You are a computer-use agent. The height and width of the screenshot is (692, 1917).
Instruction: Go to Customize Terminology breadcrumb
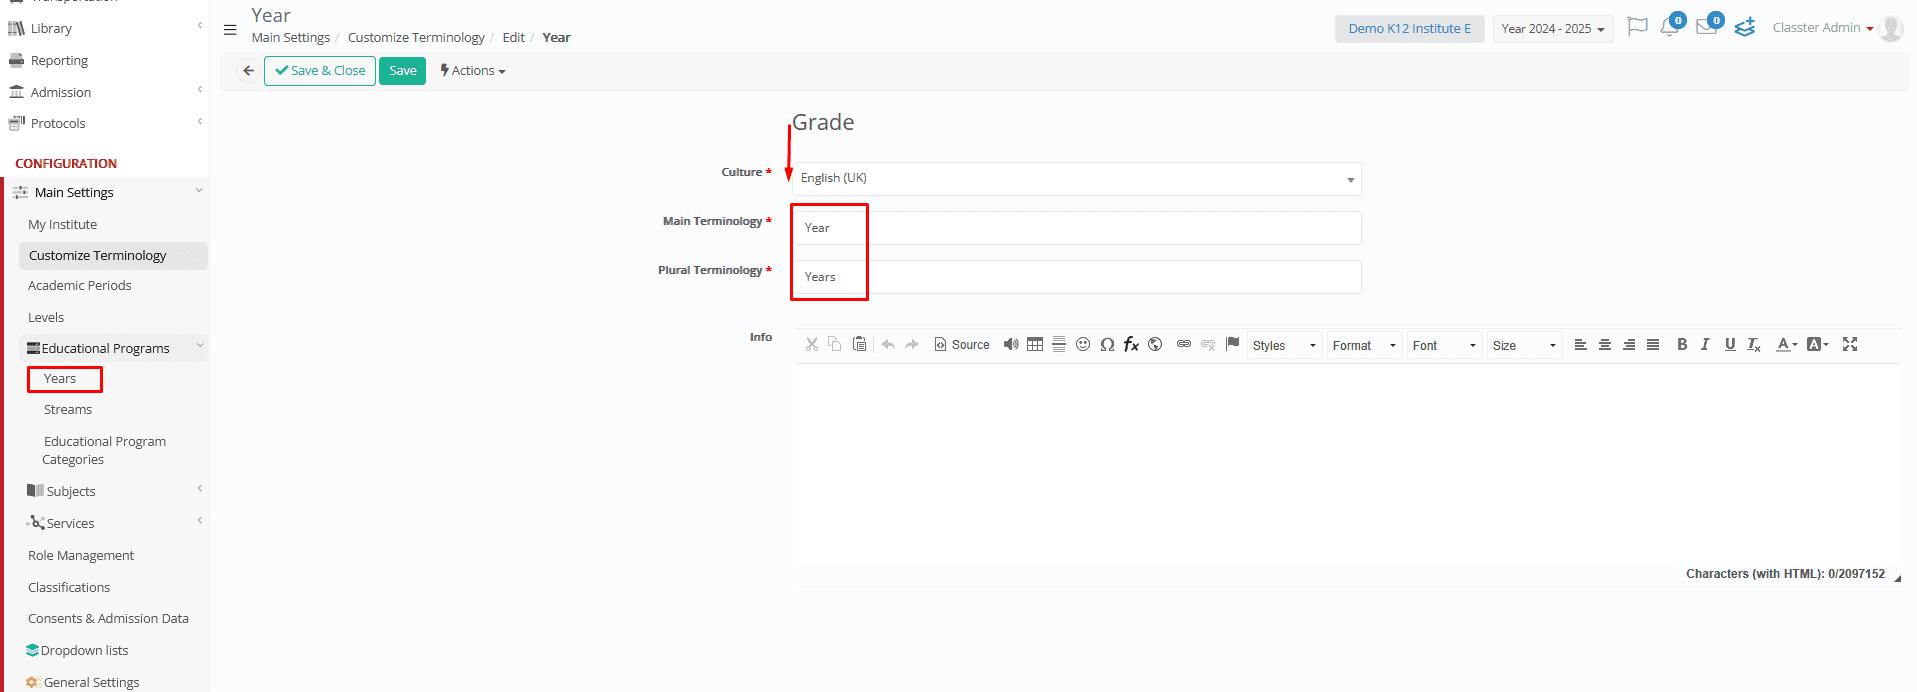pyautogui.click(x=416, y=38)
